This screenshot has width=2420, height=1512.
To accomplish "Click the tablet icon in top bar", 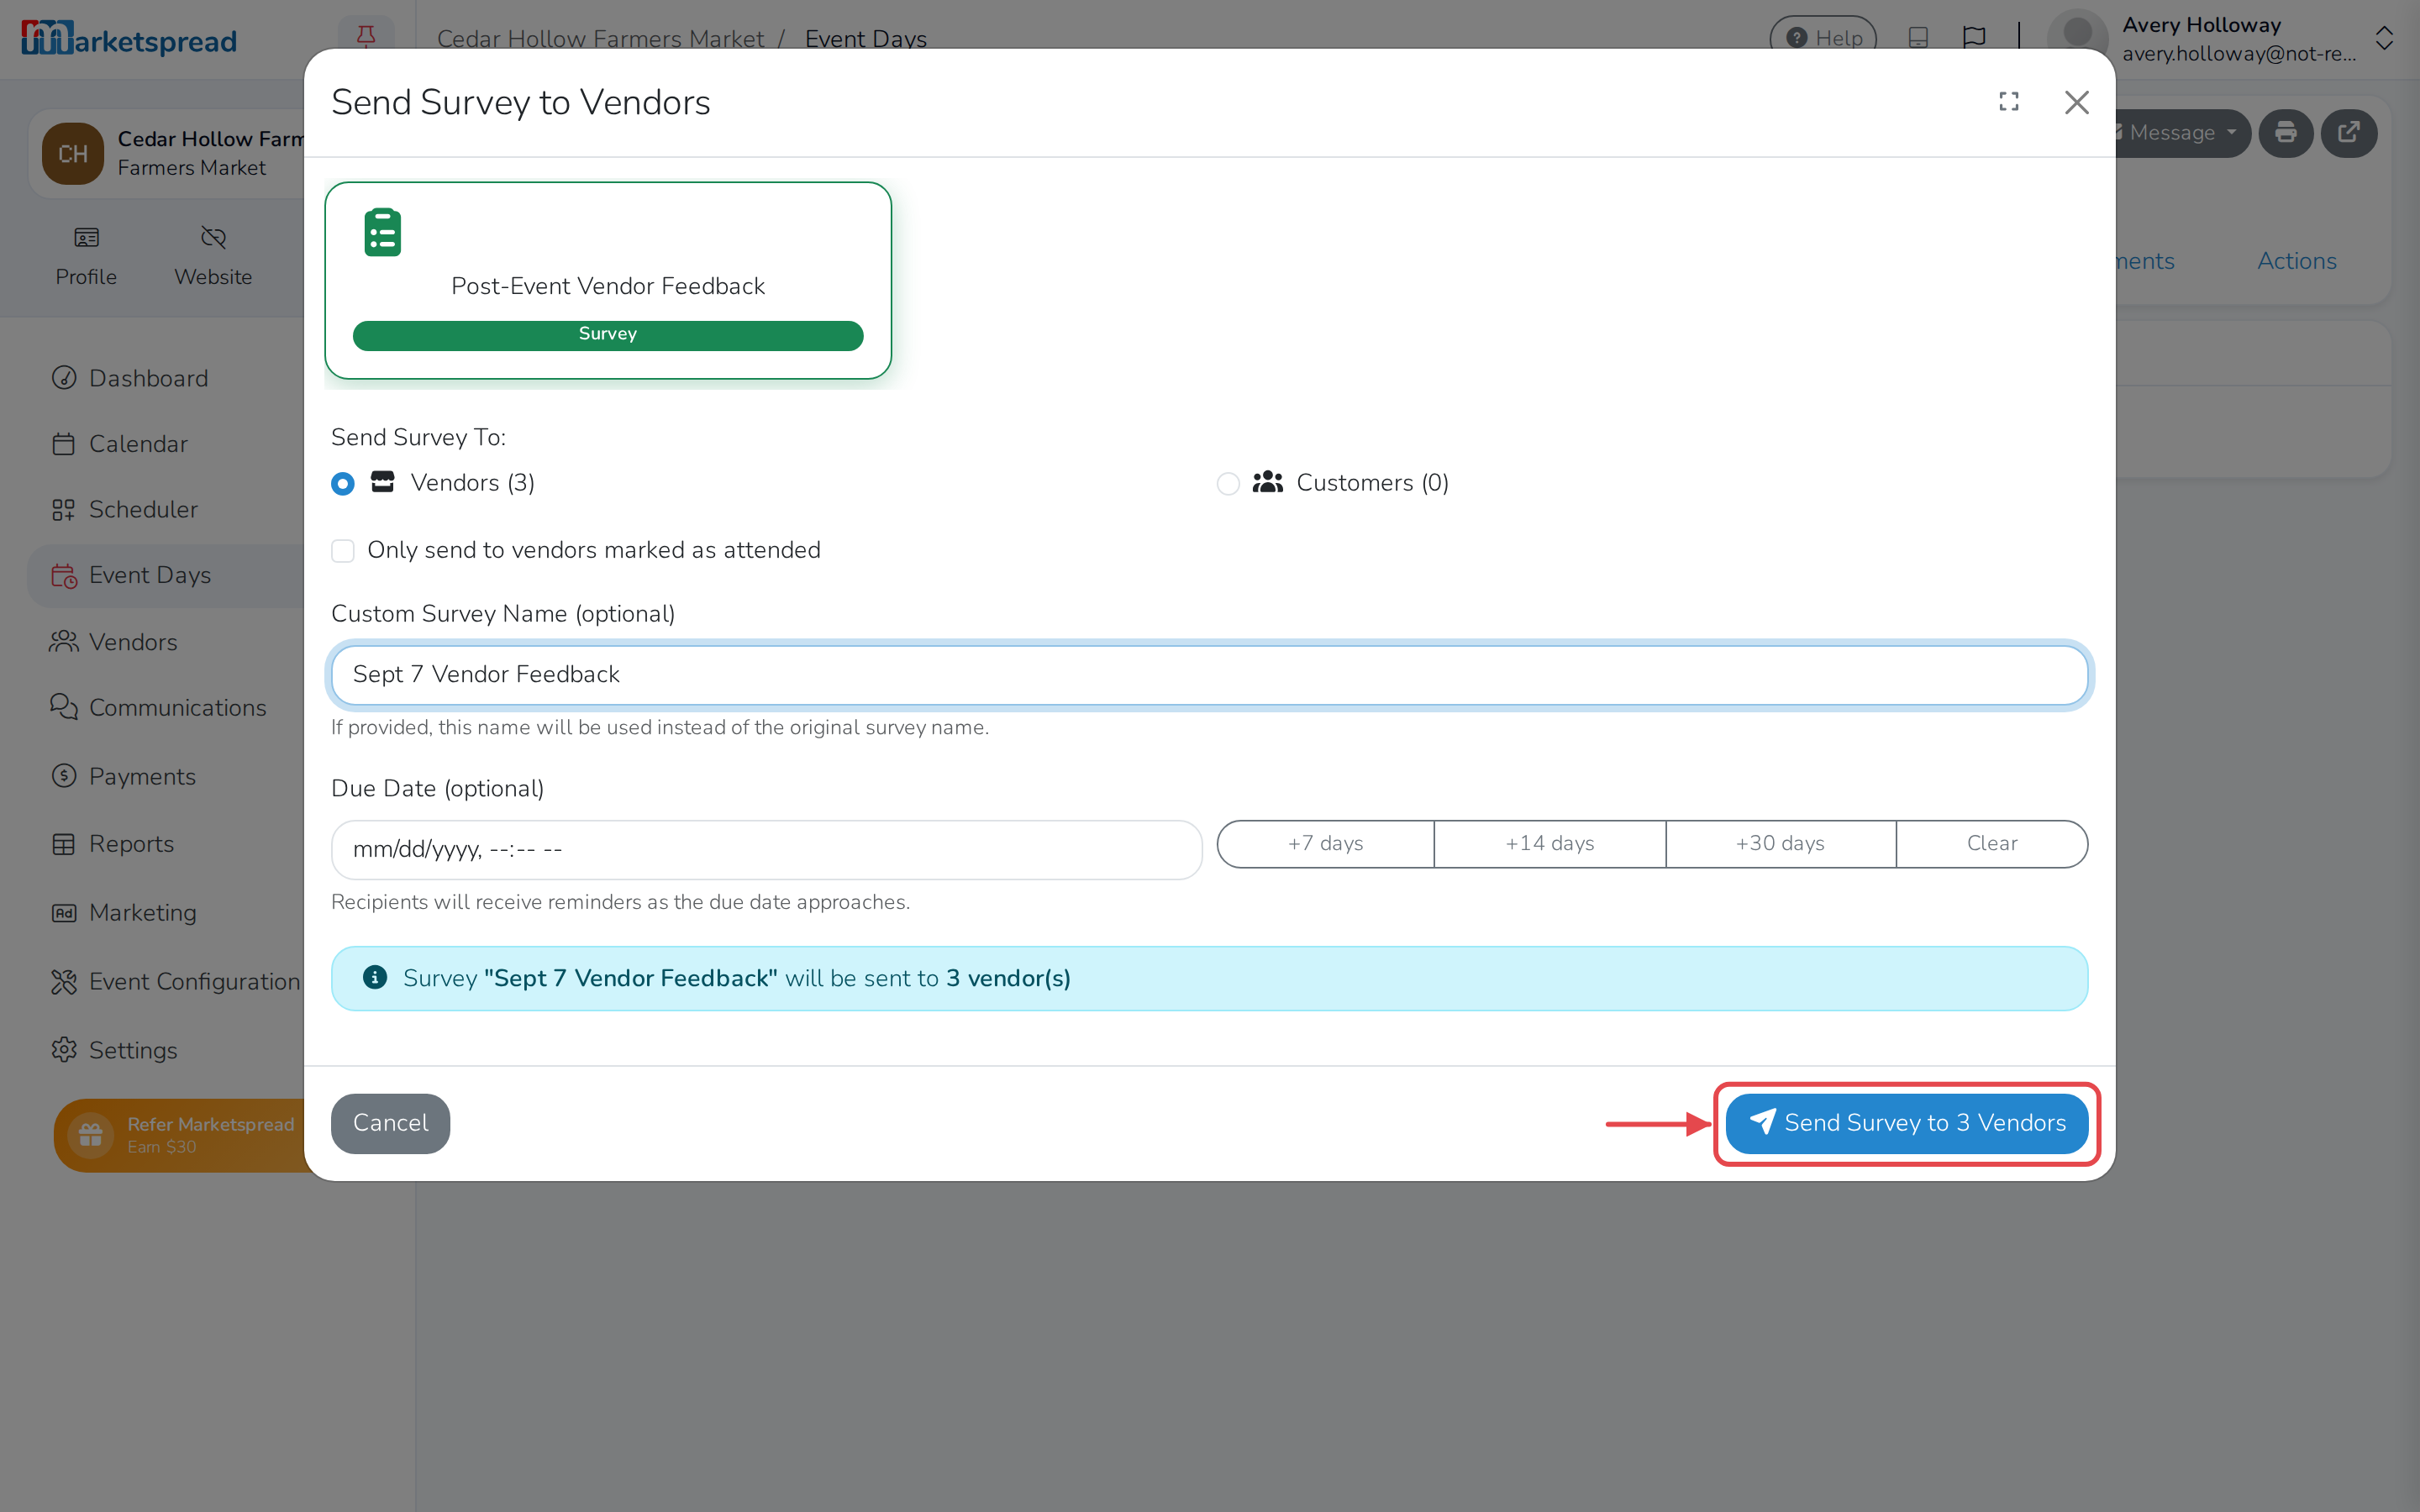I will 1918,38.
